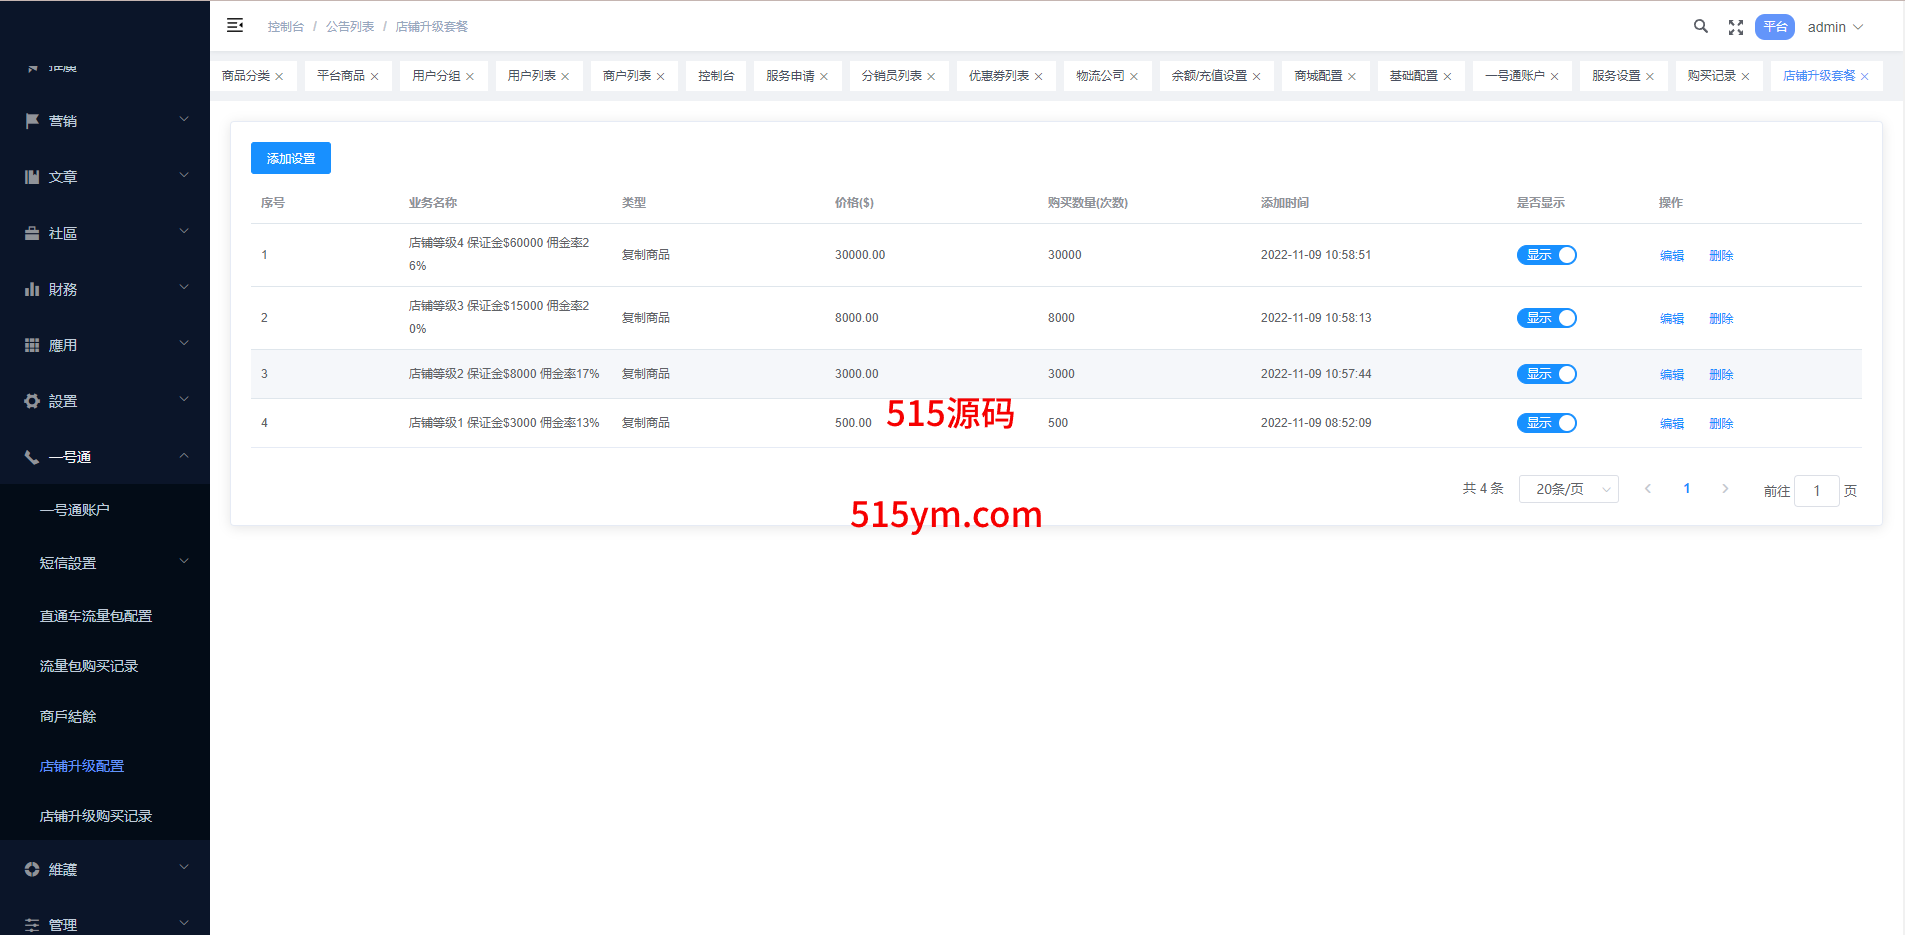Screen dimensions: 1905x935
Task: Click the 應用 grid icon in sidebar
Action: 32,345
